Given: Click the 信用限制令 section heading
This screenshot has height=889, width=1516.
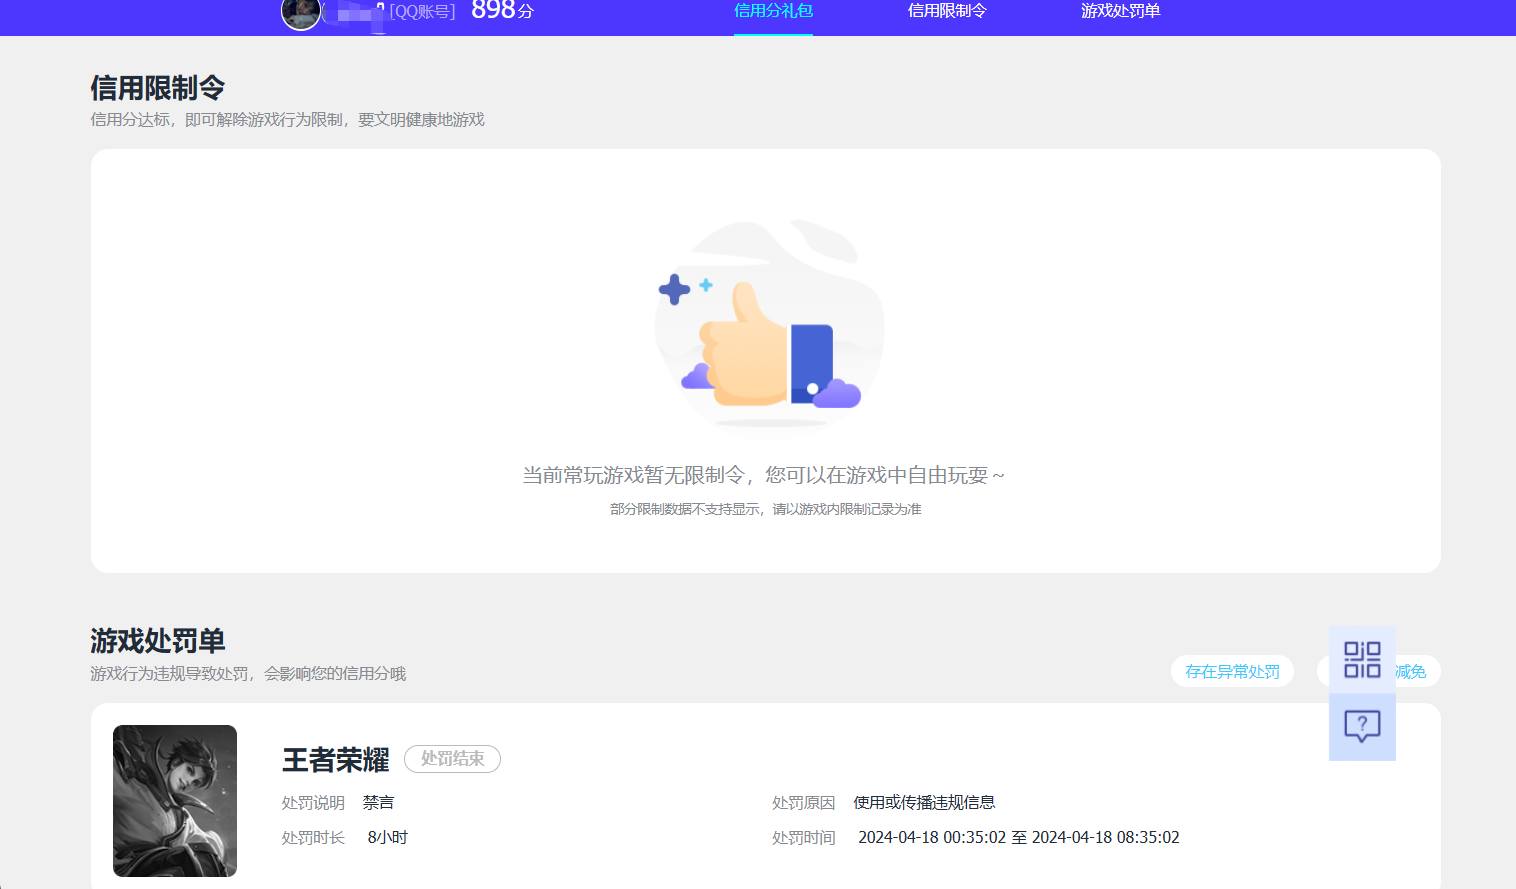Looking at the screenshot, I should coord(157,88).
